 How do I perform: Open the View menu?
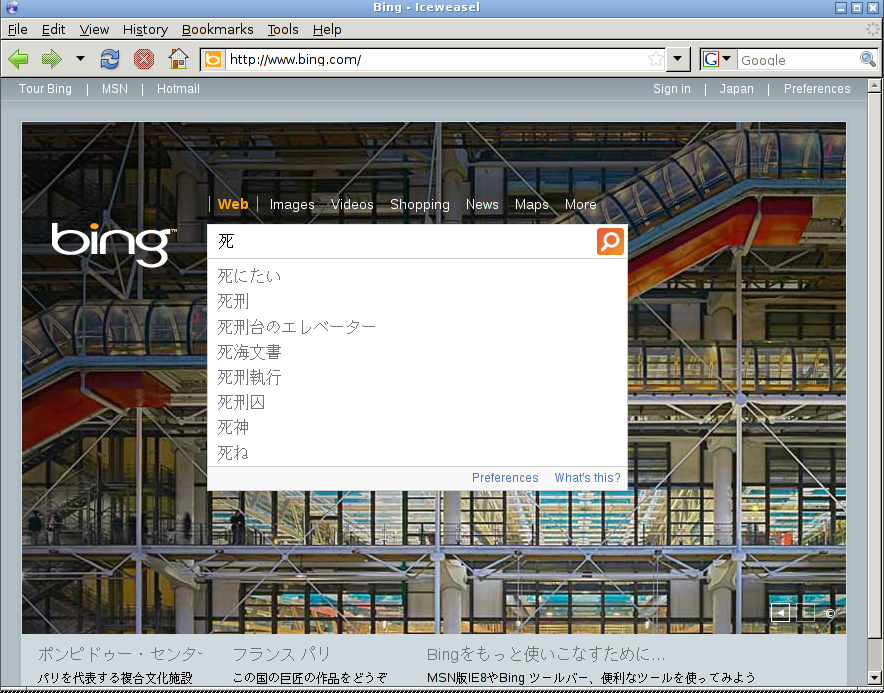pos(94,29)
